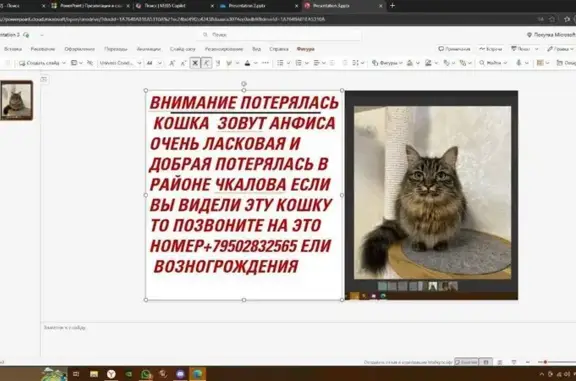Expand the Present button dropdown arrow
This screenshot has width=576, height=381.
point(536,49)
